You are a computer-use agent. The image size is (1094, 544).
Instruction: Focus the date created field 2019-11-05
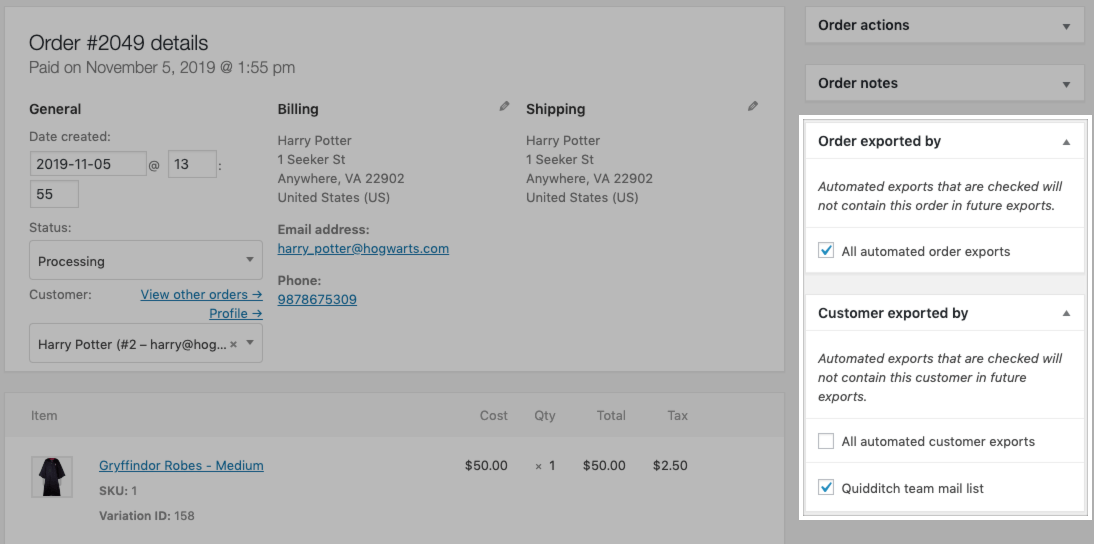click(x=88, y=164)
